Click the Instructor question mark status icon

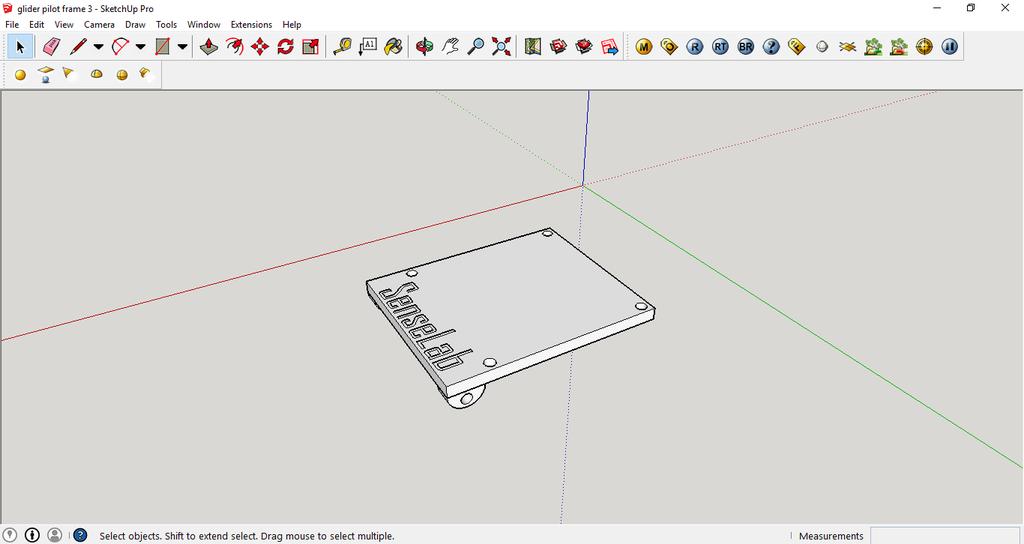80,536
